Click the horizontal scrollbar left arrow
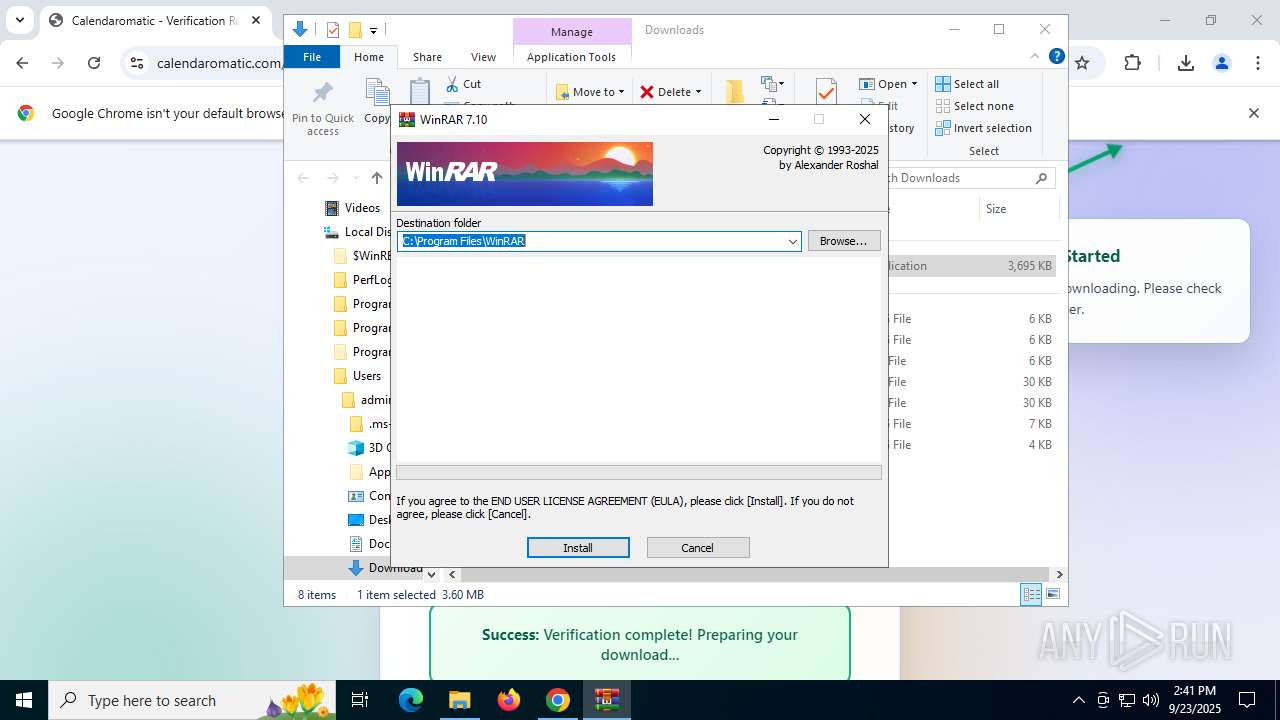This screenshot has width=1280, height=720. coord(452,575)
